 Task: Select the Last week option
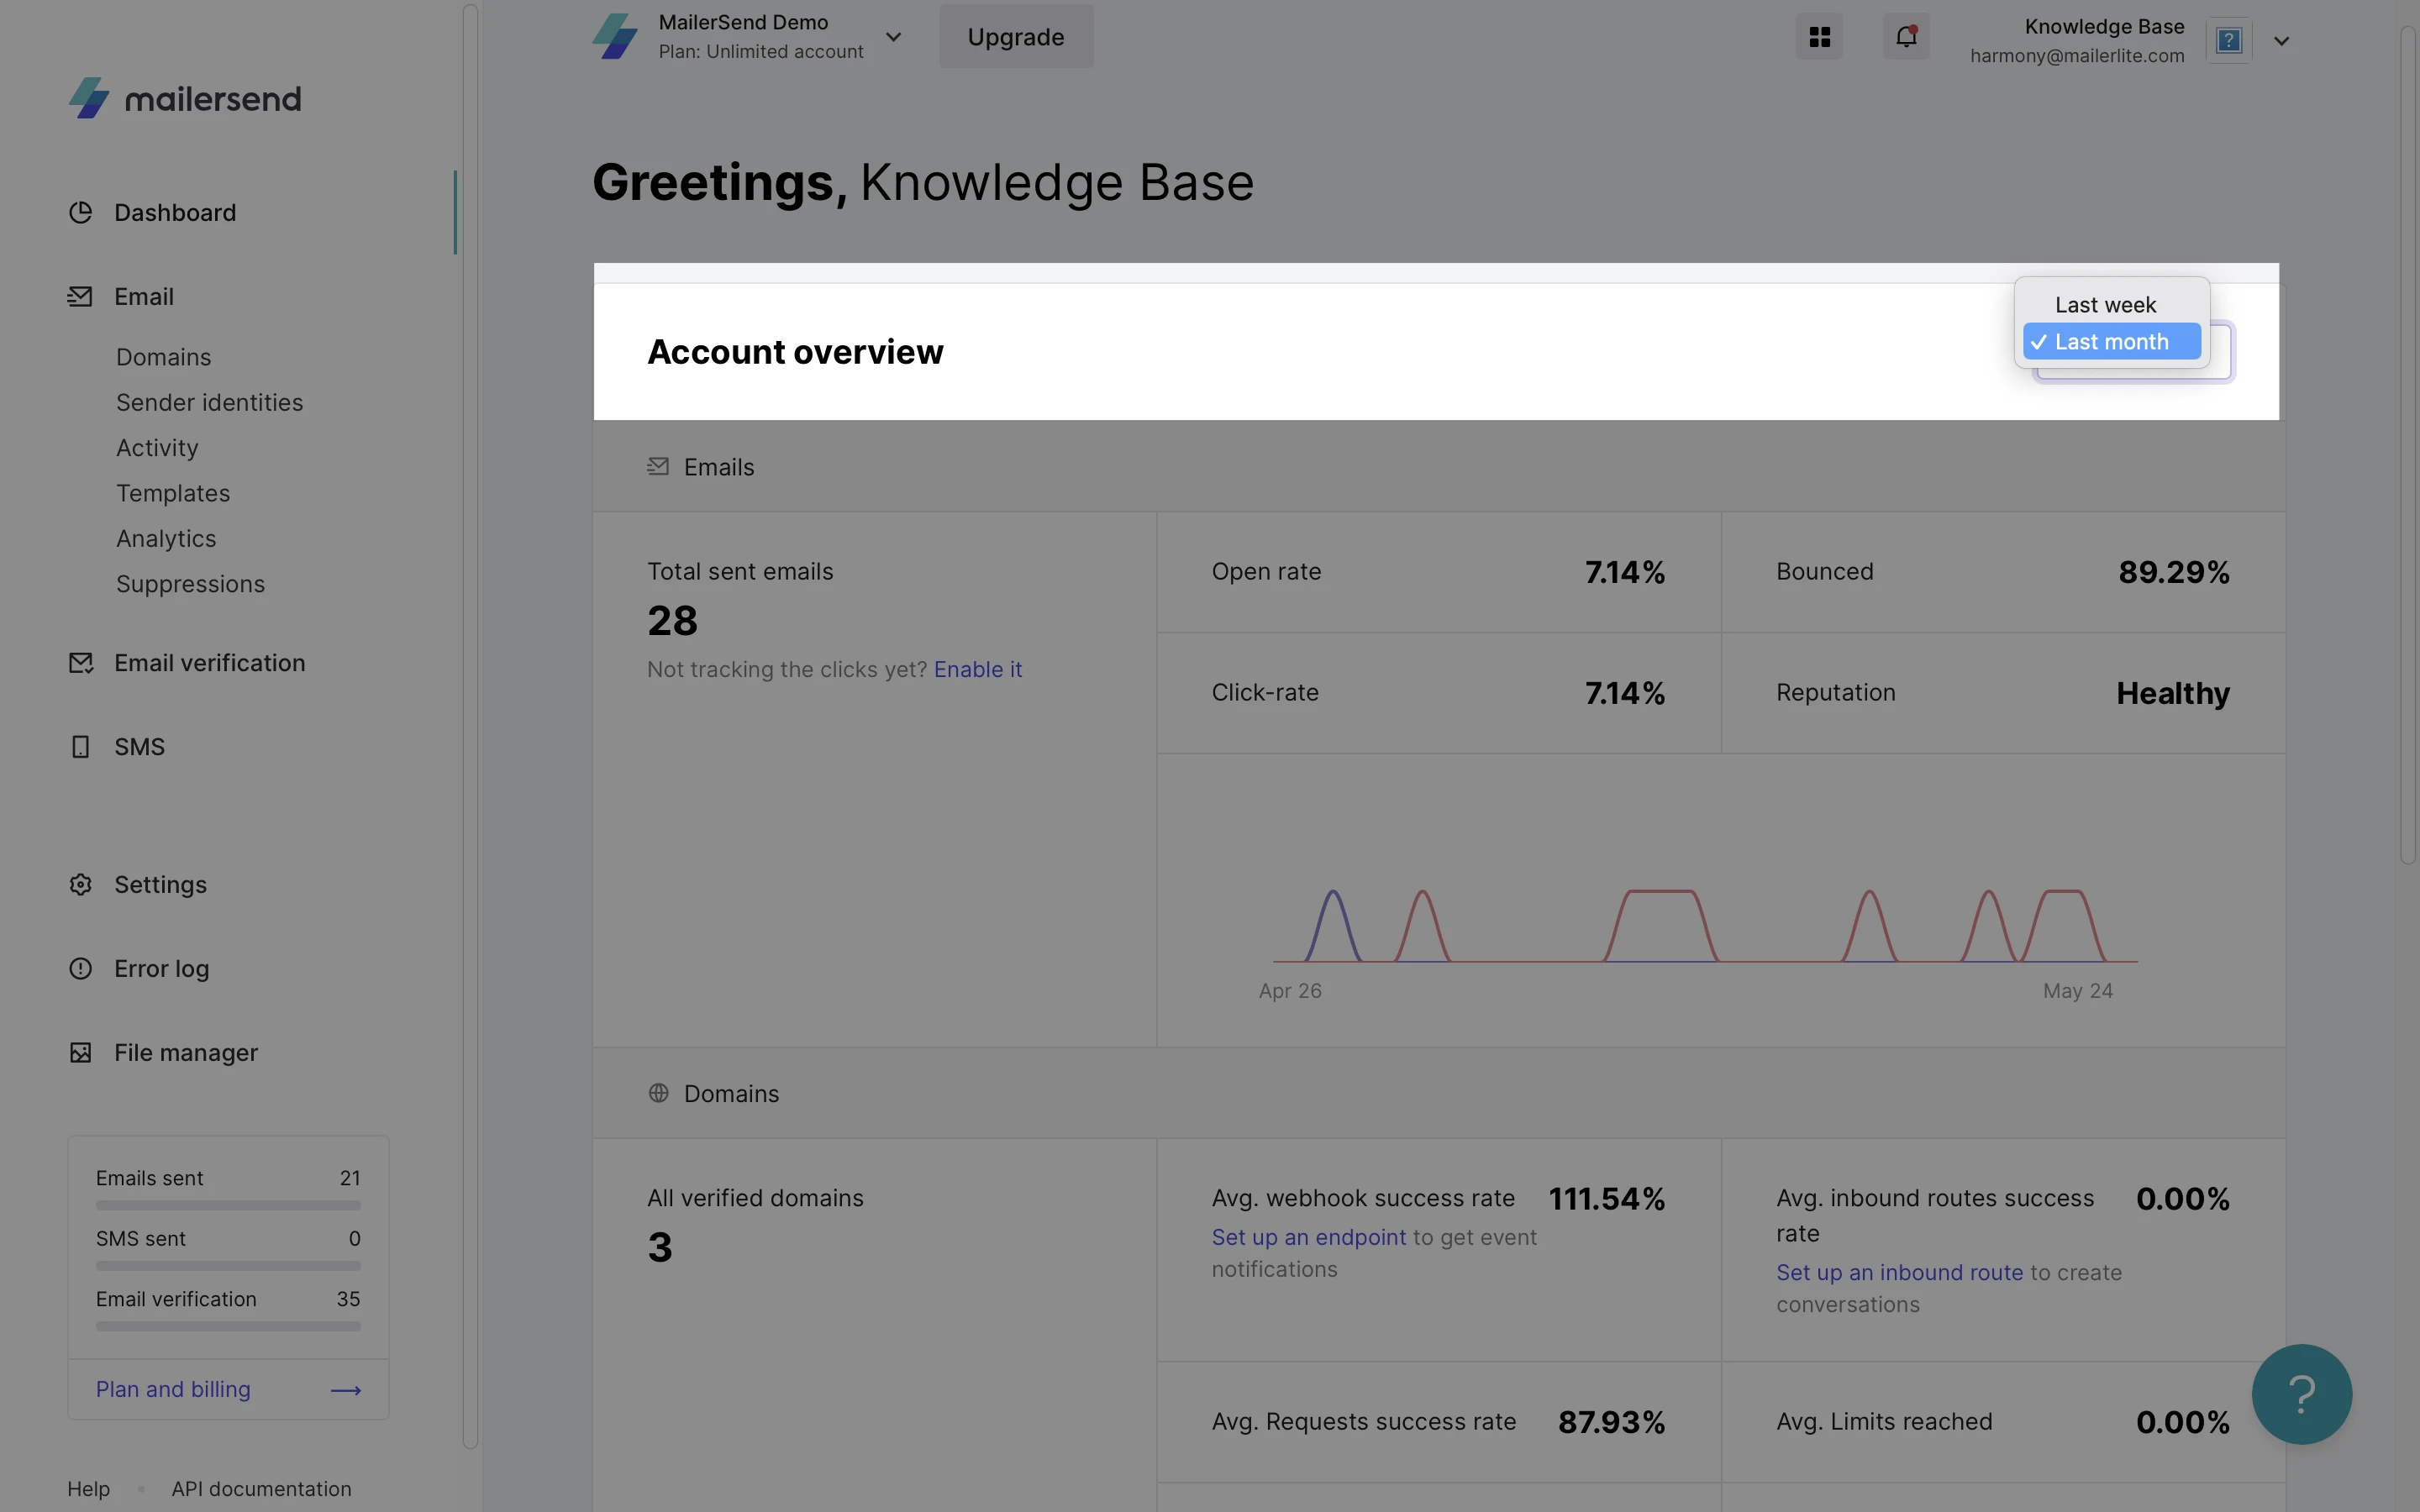(2105, 305)
